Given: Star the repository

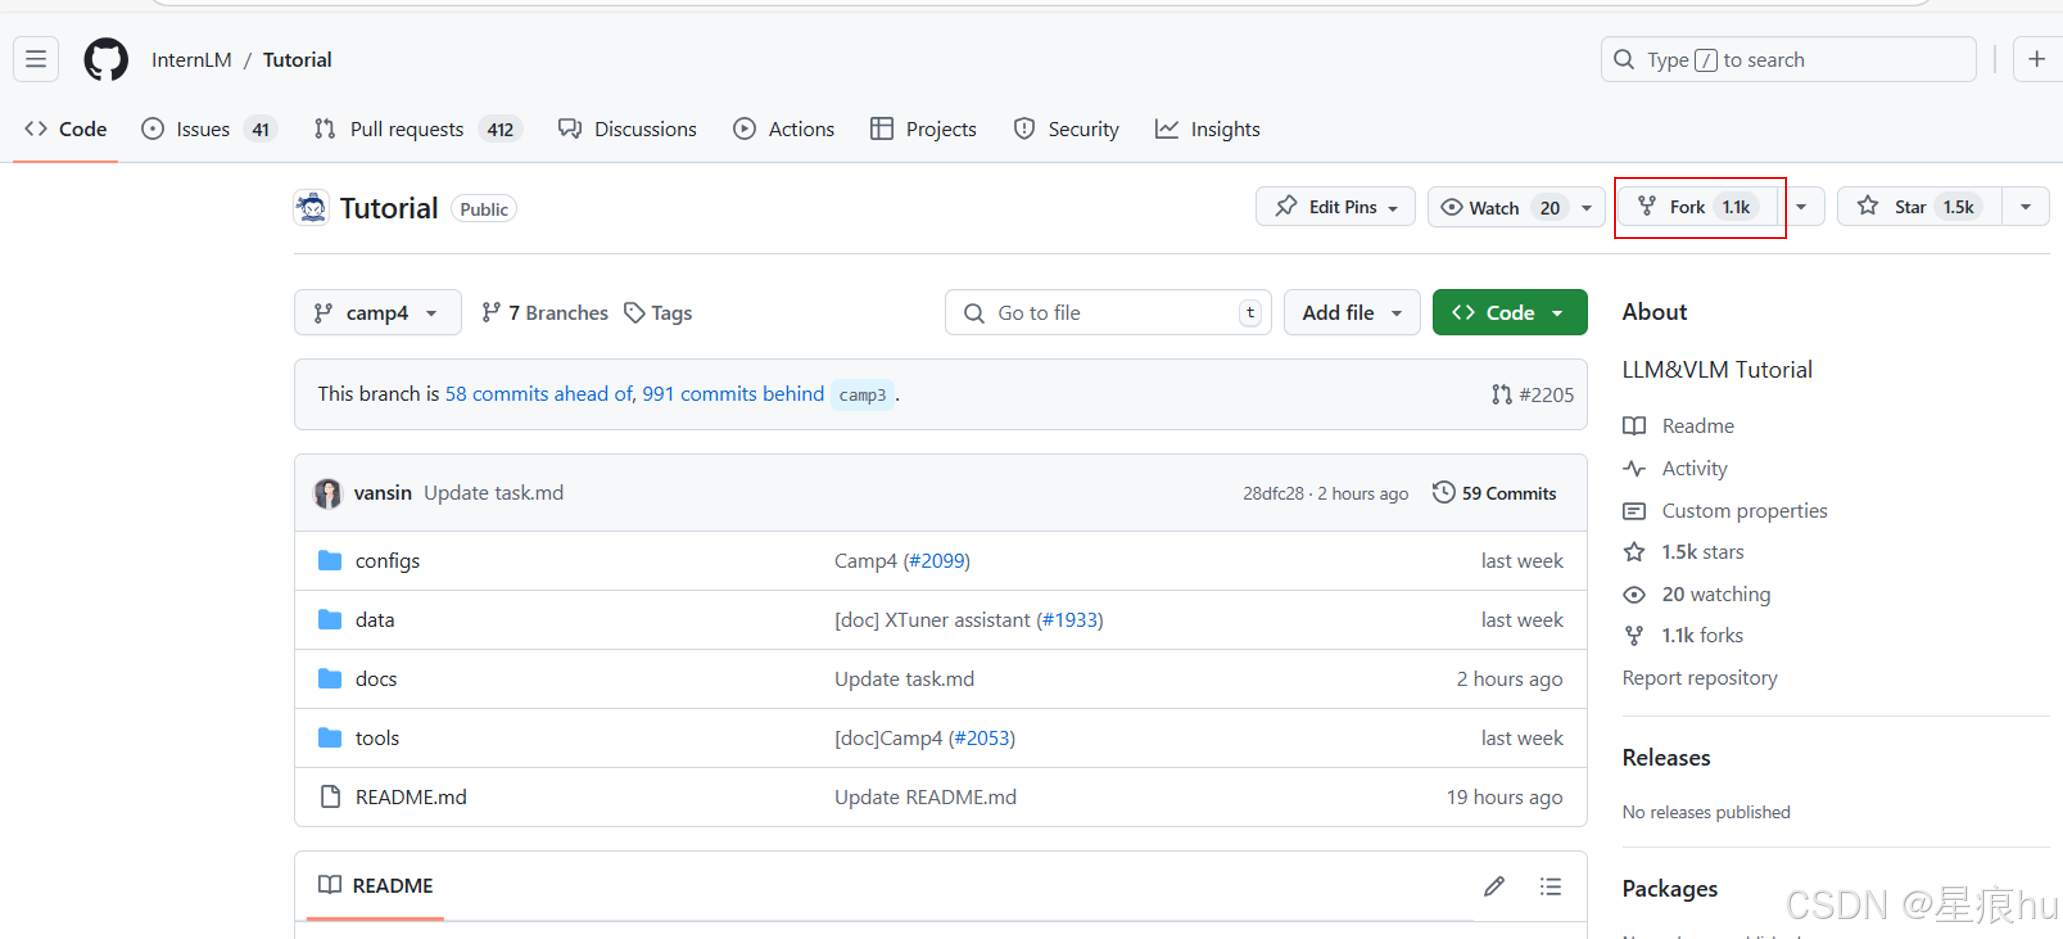Looking at the screenshot, I should [x=1919, y=207].
